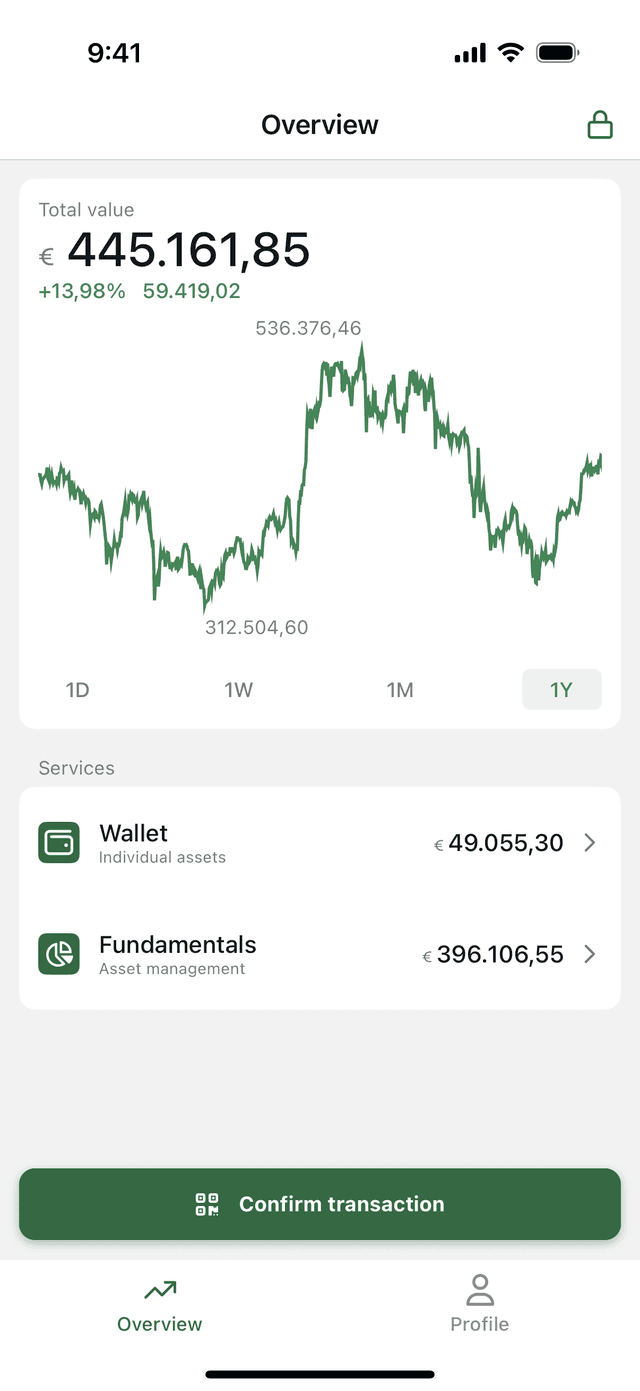Tap the Overview trend arrow icon

click(x=160, y=1290)
